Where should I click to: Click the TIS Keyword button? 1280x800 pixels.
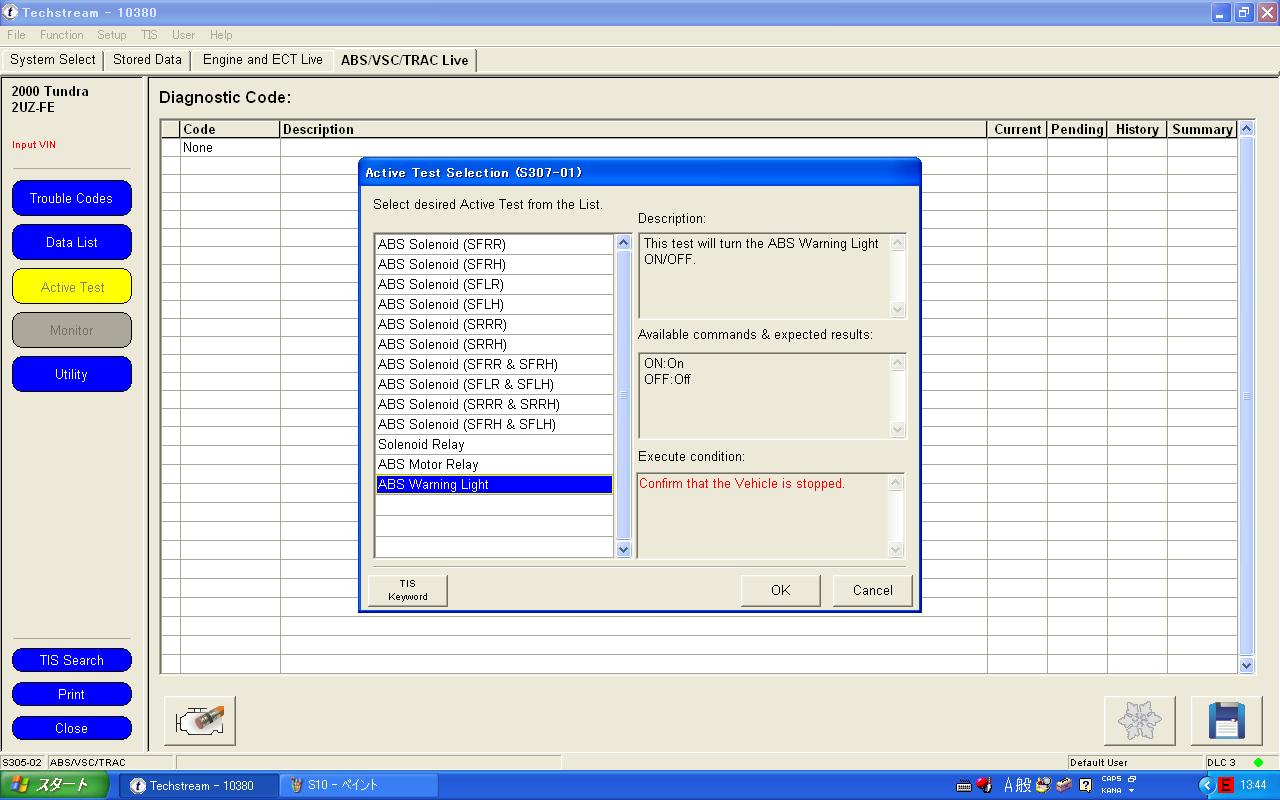408,590
